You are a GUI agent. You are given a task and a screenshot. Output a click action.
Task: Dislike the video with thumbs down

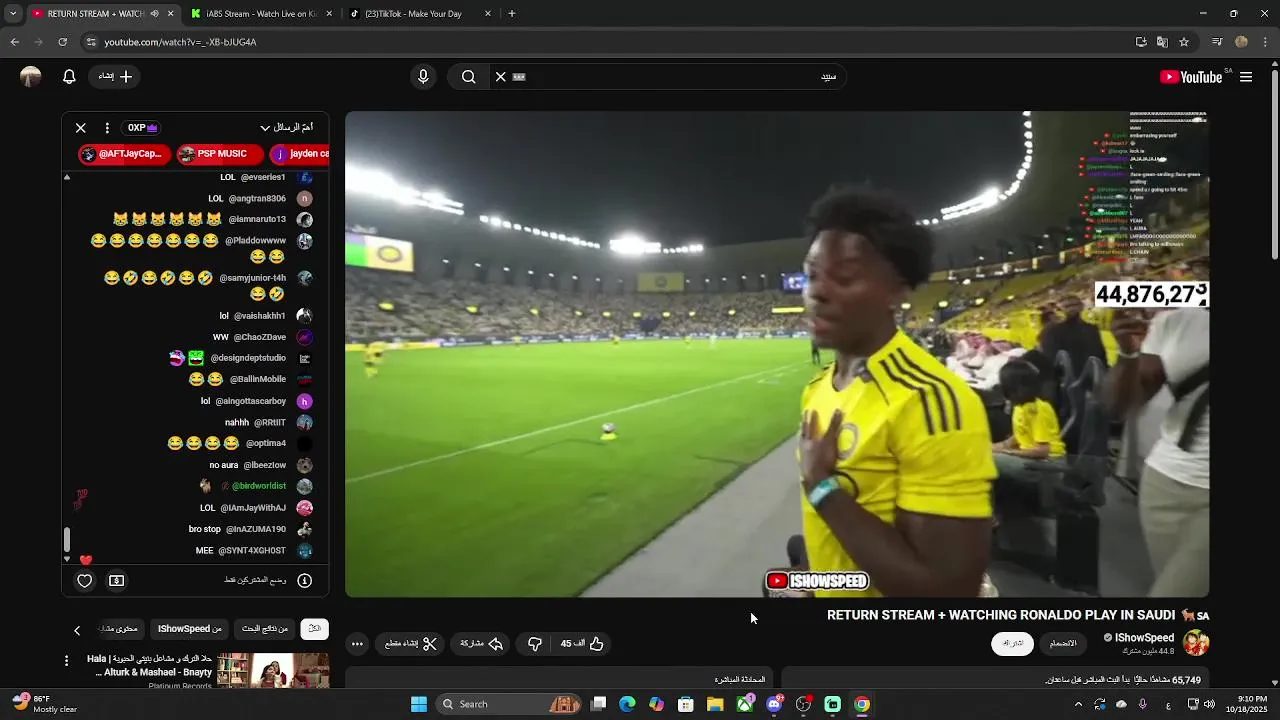[535, 644]
